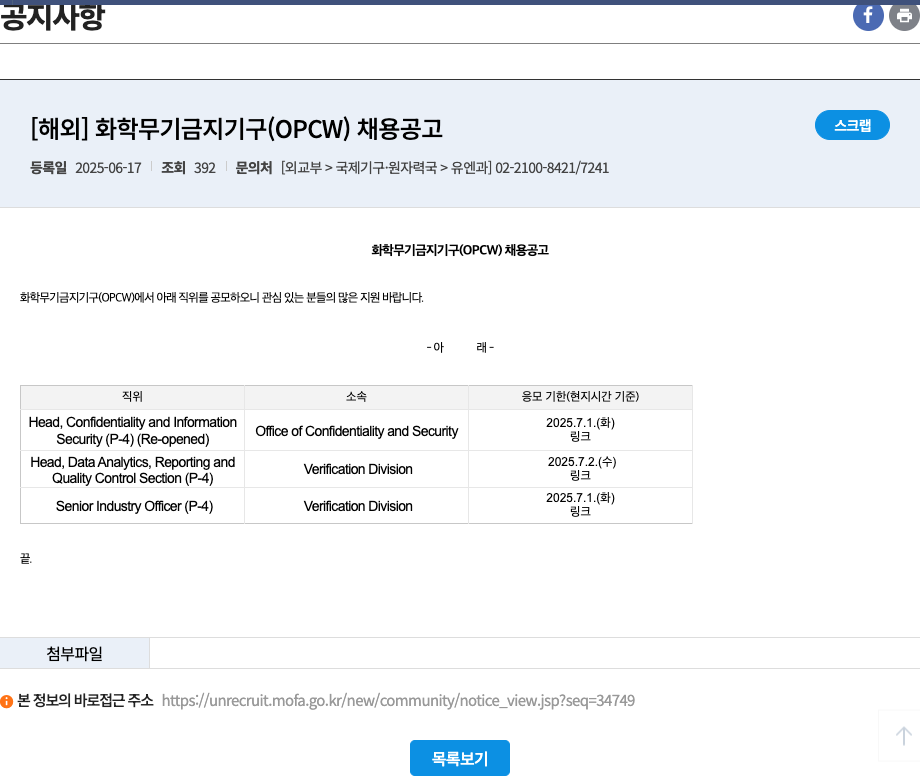920x777 pixels.
Task: Click the contact number 02-2100-8421/7241
Action: click(552, 168)
